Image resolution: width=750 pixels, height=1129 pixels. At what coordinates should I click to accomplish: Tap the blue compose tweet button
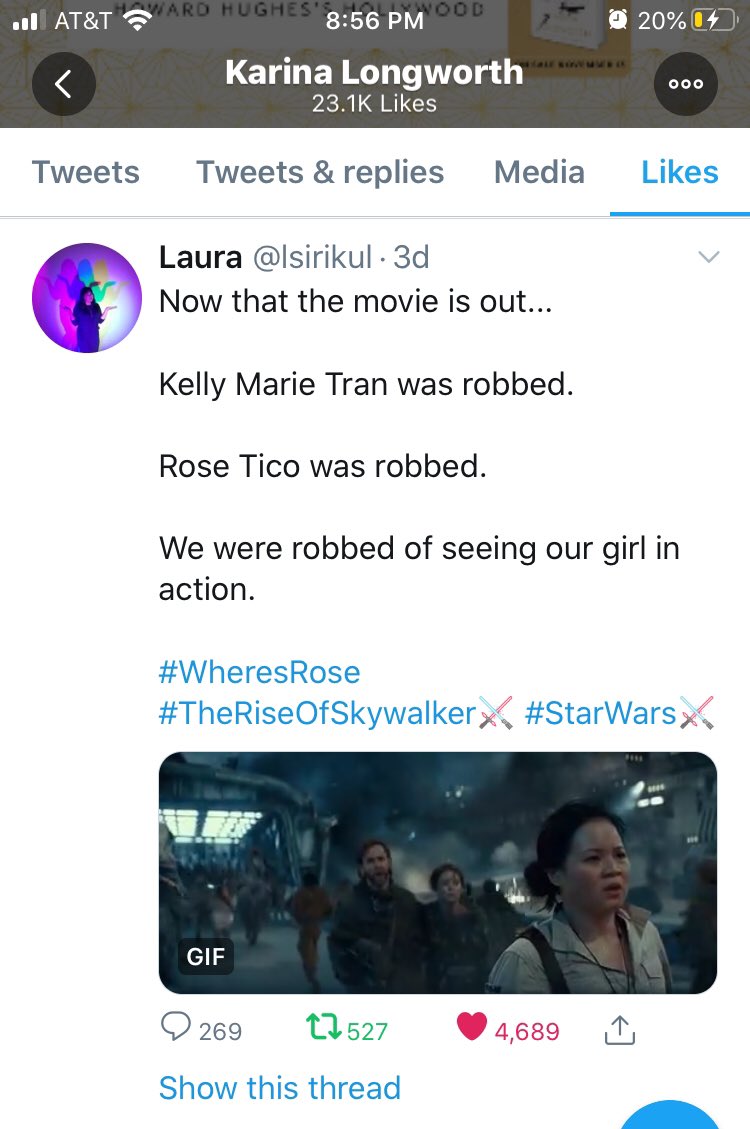[x=670, y=1115]
